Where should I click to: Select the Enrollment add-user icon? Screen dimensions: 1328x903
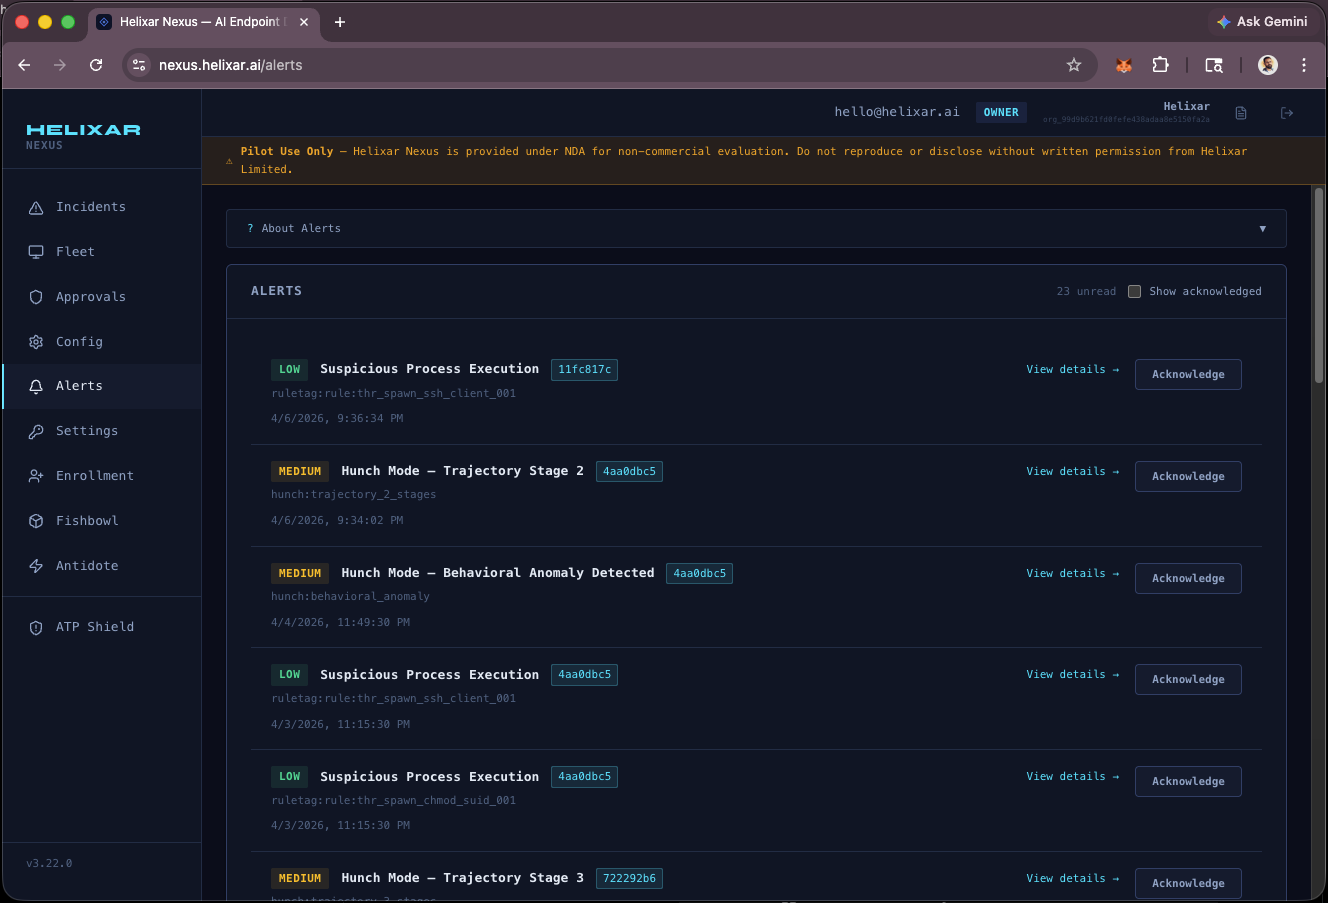[x=36, y=475]
